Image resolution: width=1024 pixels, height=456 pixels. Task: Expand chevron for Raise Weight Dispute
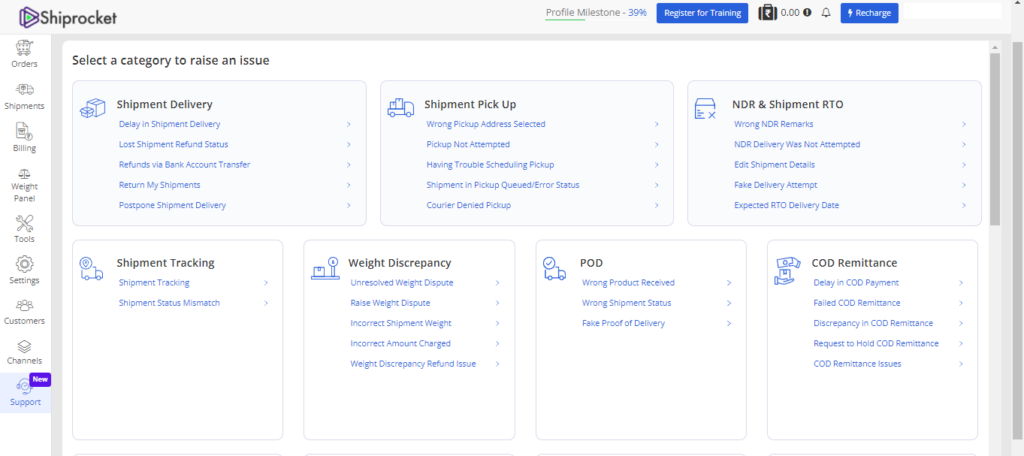coord(497,303)
